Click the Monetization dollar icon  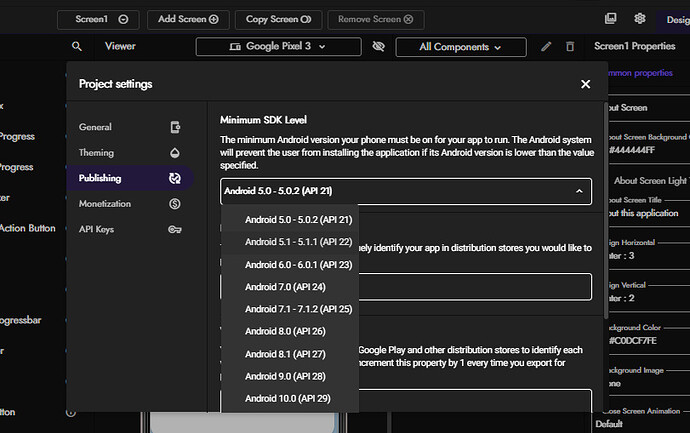pyautogui.click(x=175, y=204)
